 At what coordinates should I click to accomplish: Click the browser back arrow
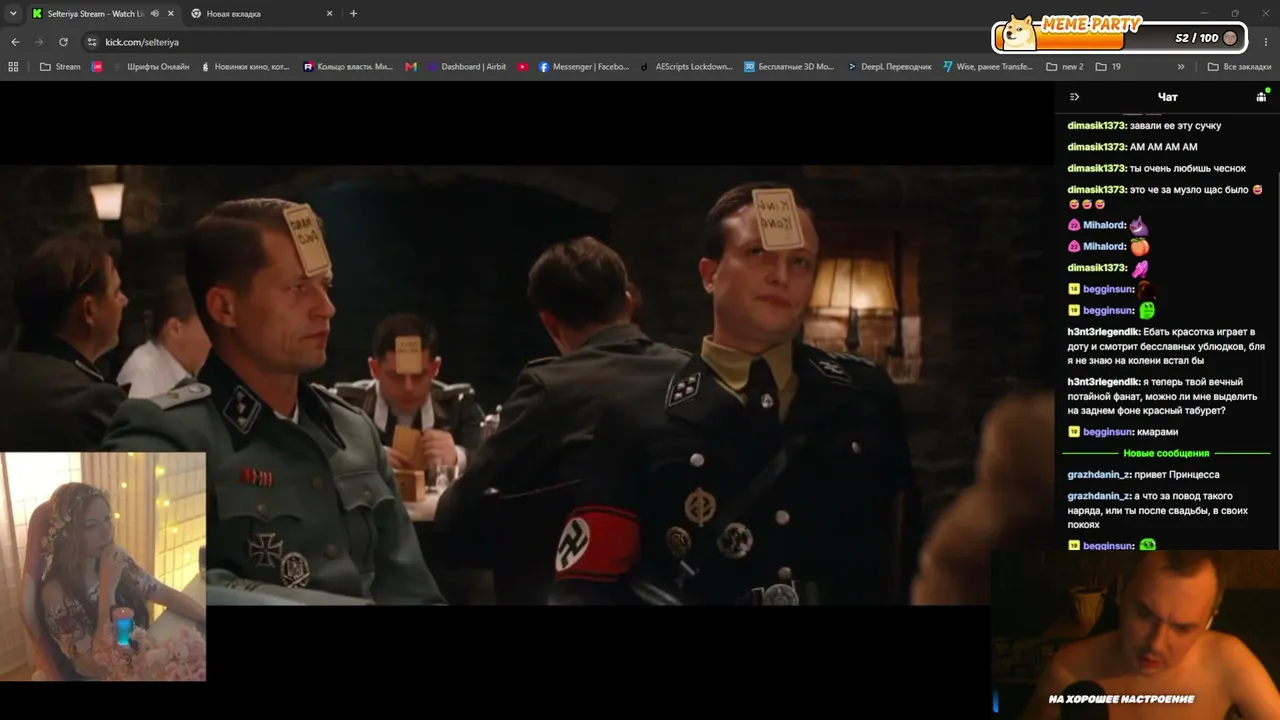coord(15,42)
